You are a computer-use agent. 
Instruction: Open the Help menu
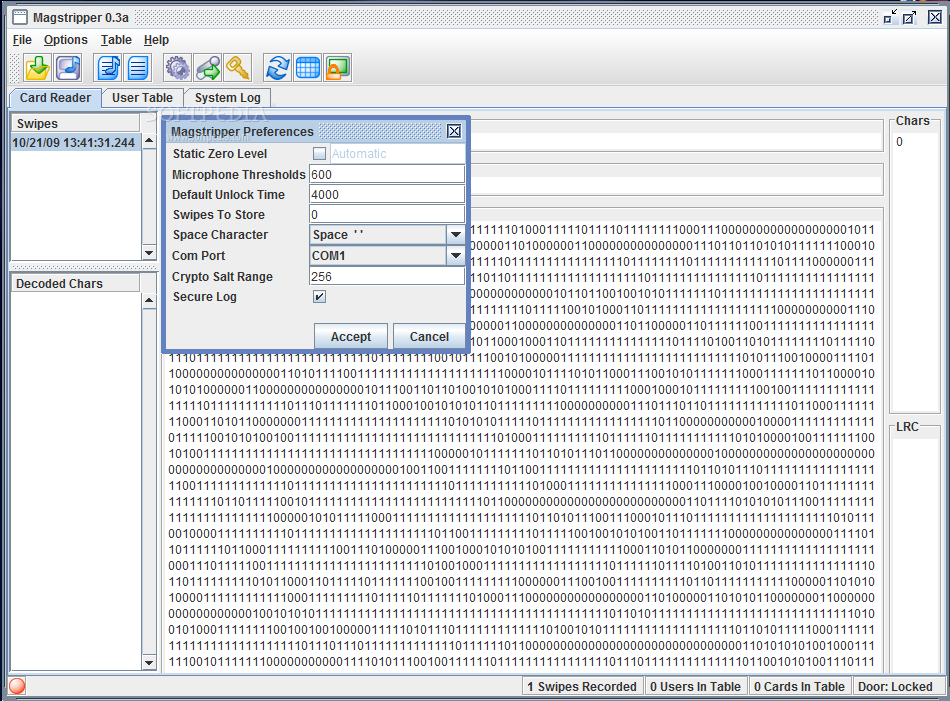(156, 40)
